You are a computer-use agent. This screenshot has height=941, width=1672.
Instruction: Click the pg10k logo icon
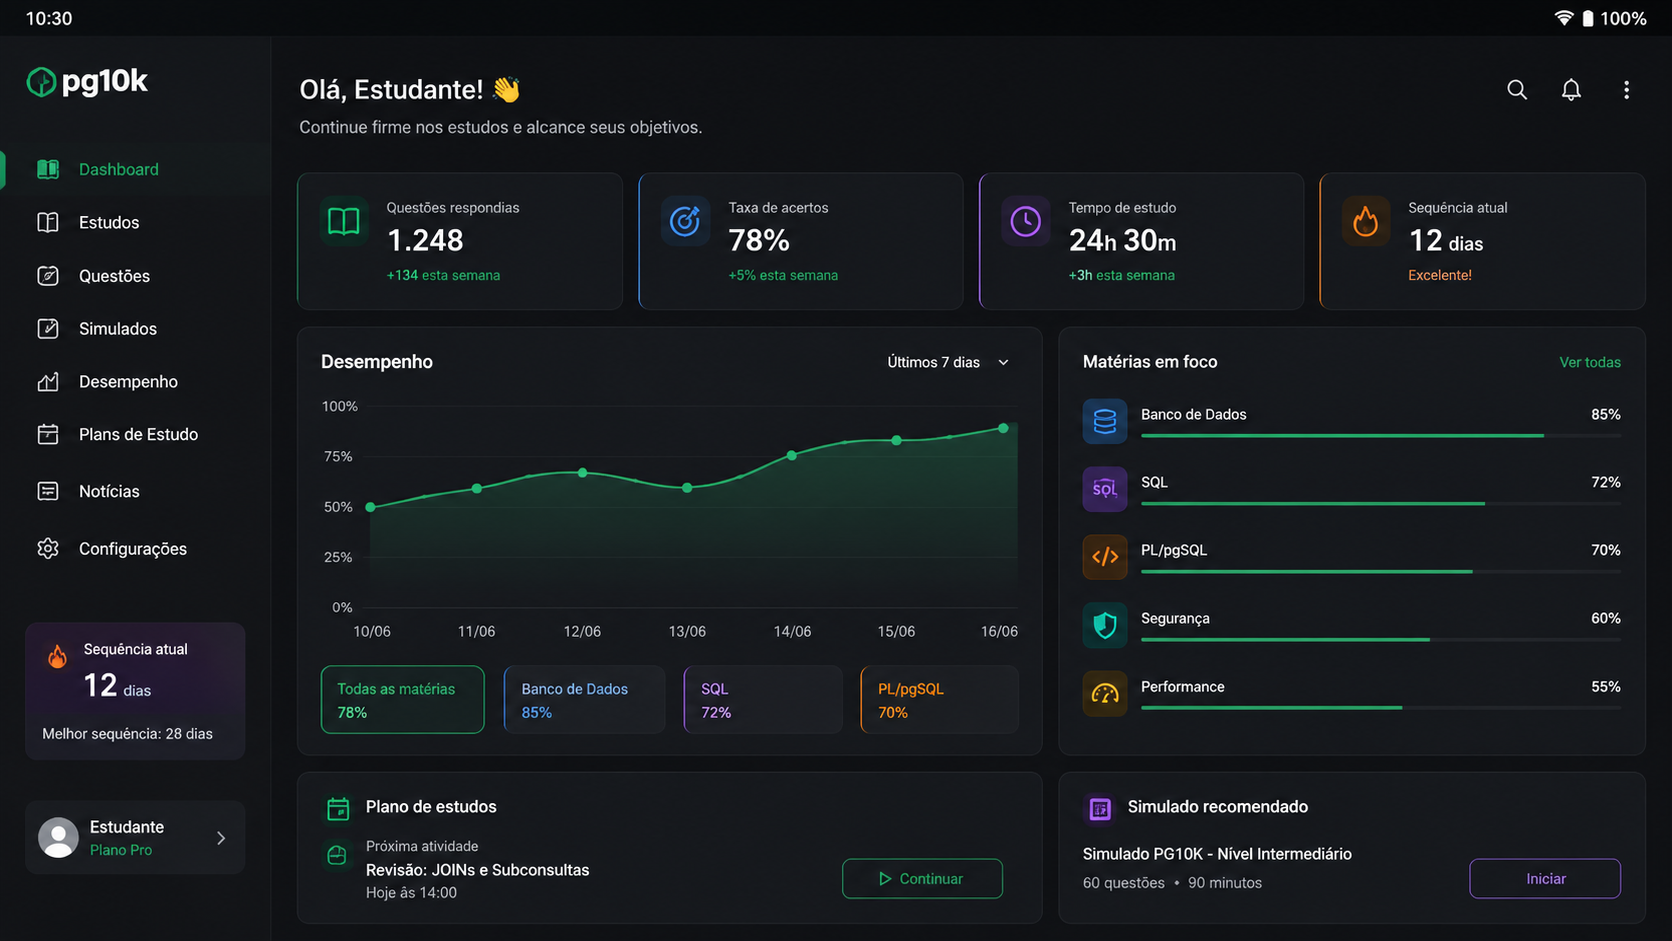[41, 82]
